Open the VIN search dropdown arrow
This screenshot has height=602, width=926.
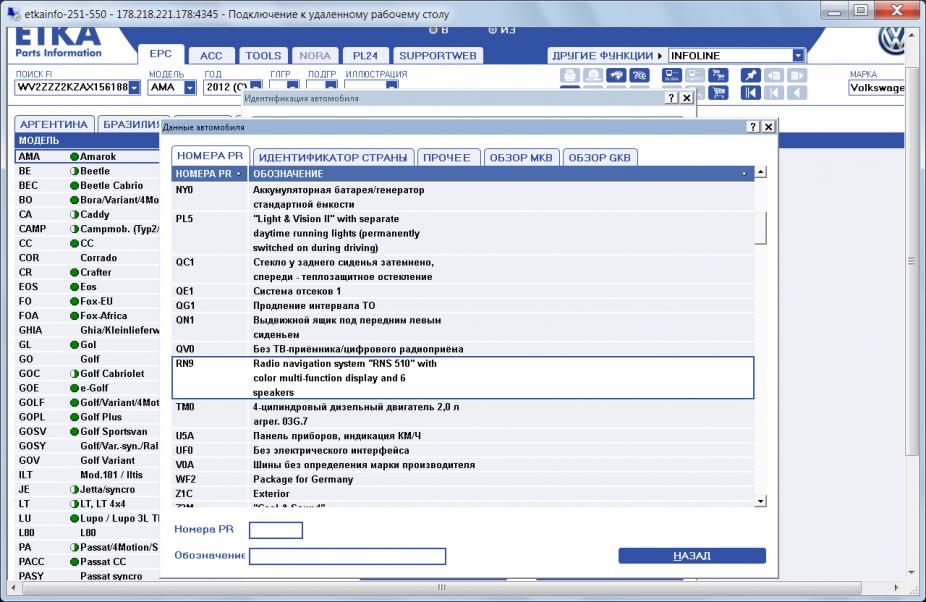point(135,87)
